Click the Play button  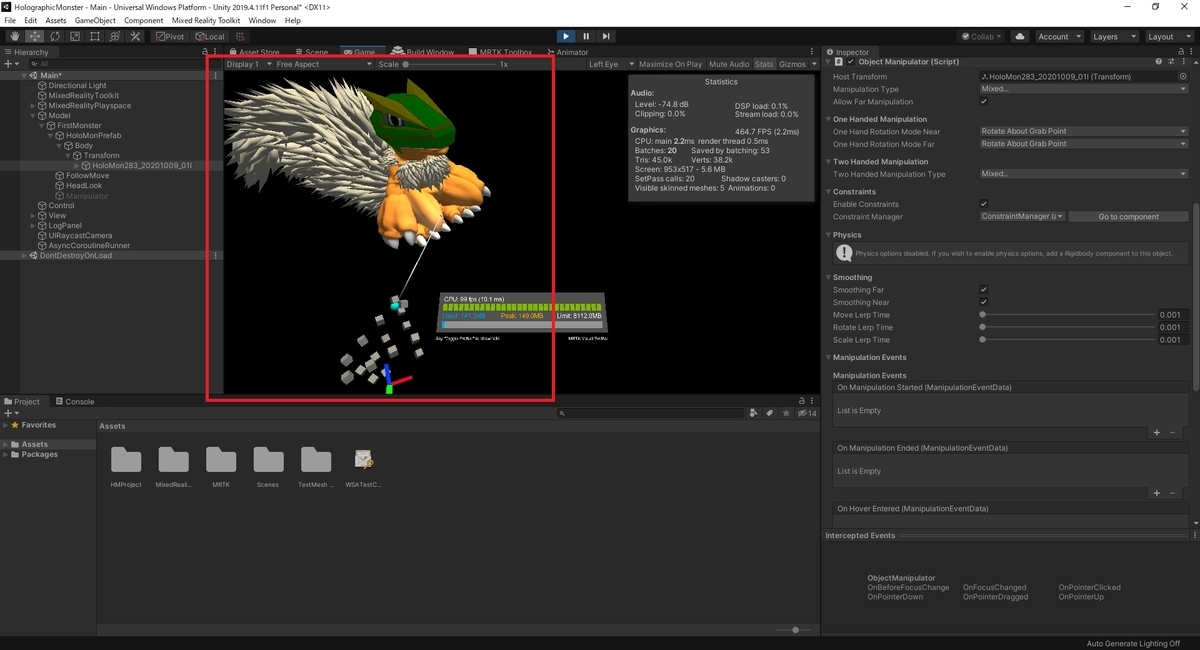566,36
